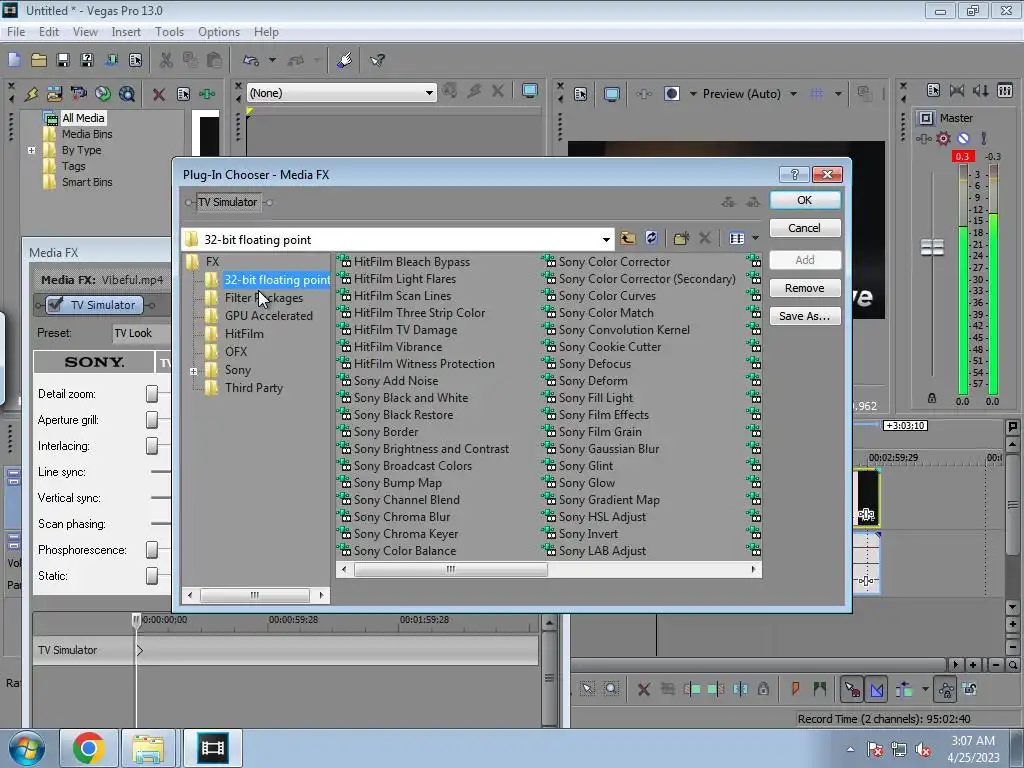The height and width of the screenshot is (768, 1024).
Task: Click the red X remove icon in Project Media
Action: (158, 94)
